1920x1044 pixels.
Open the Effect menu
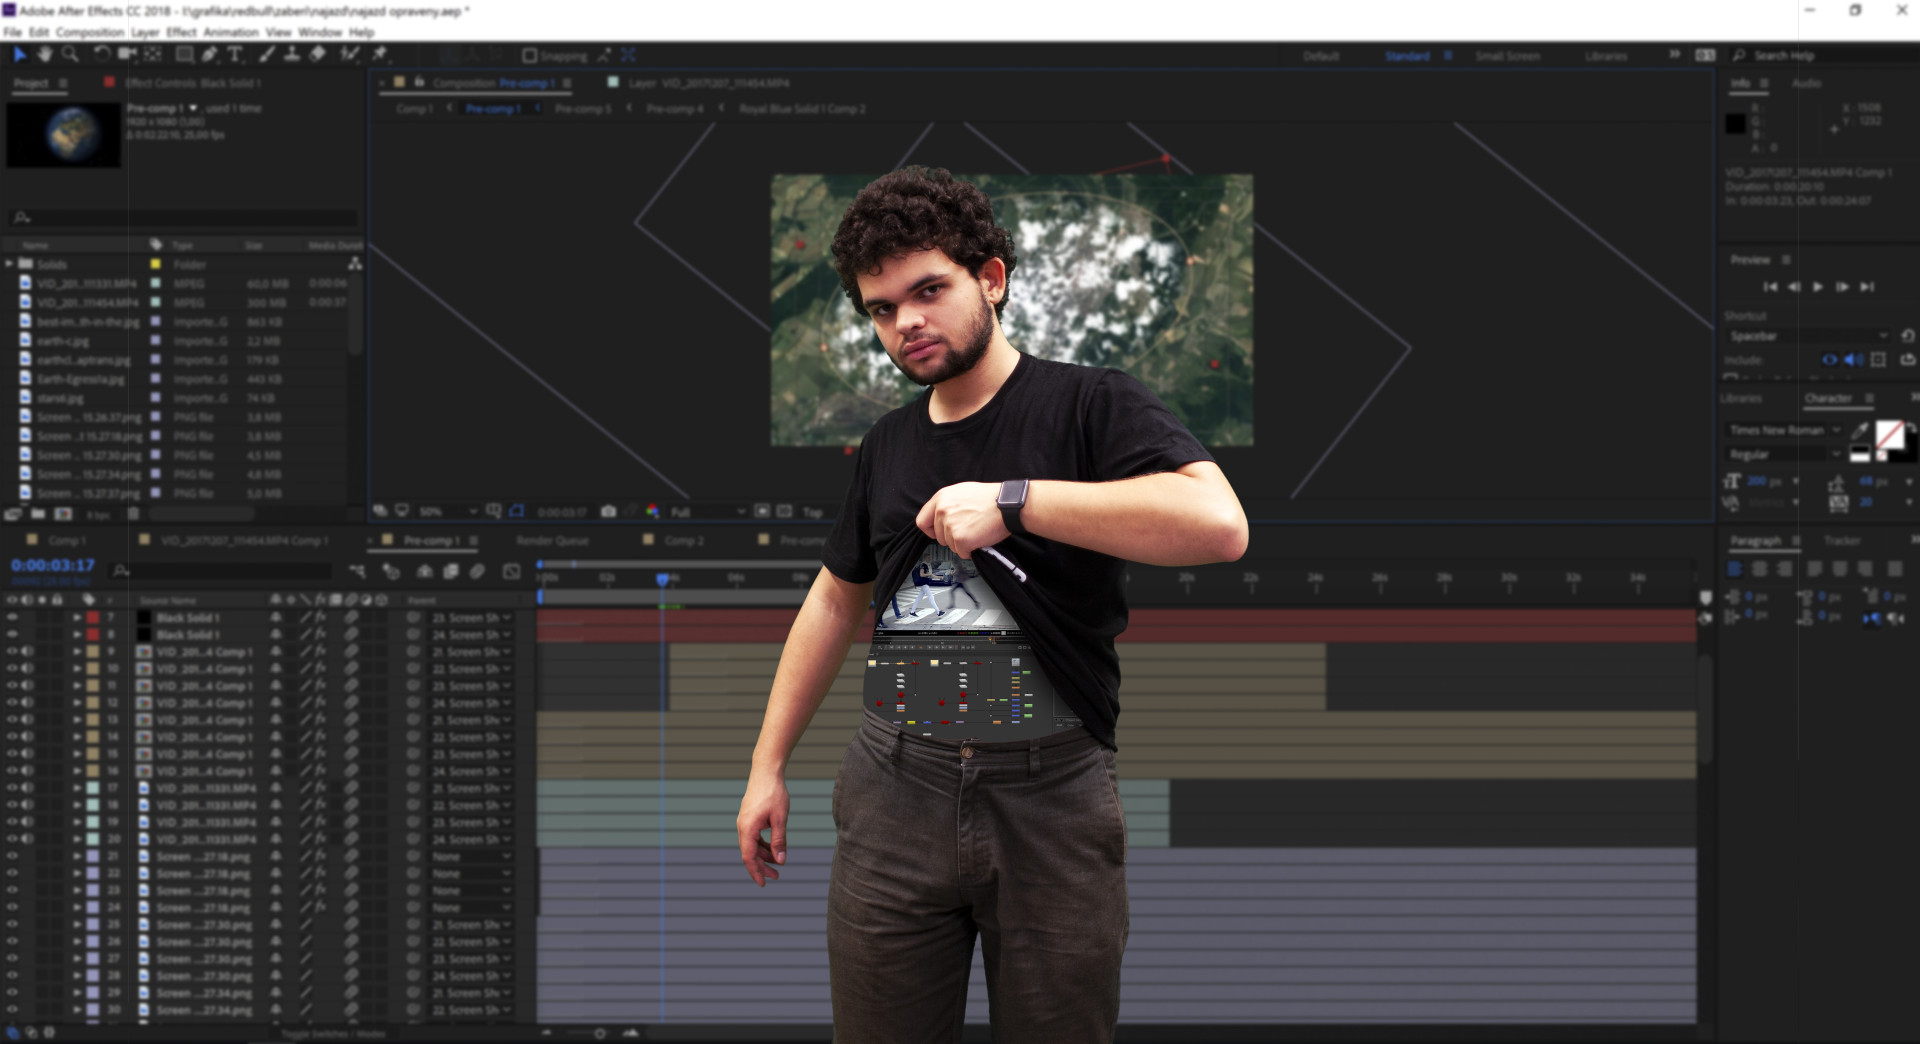click(181, 32)
